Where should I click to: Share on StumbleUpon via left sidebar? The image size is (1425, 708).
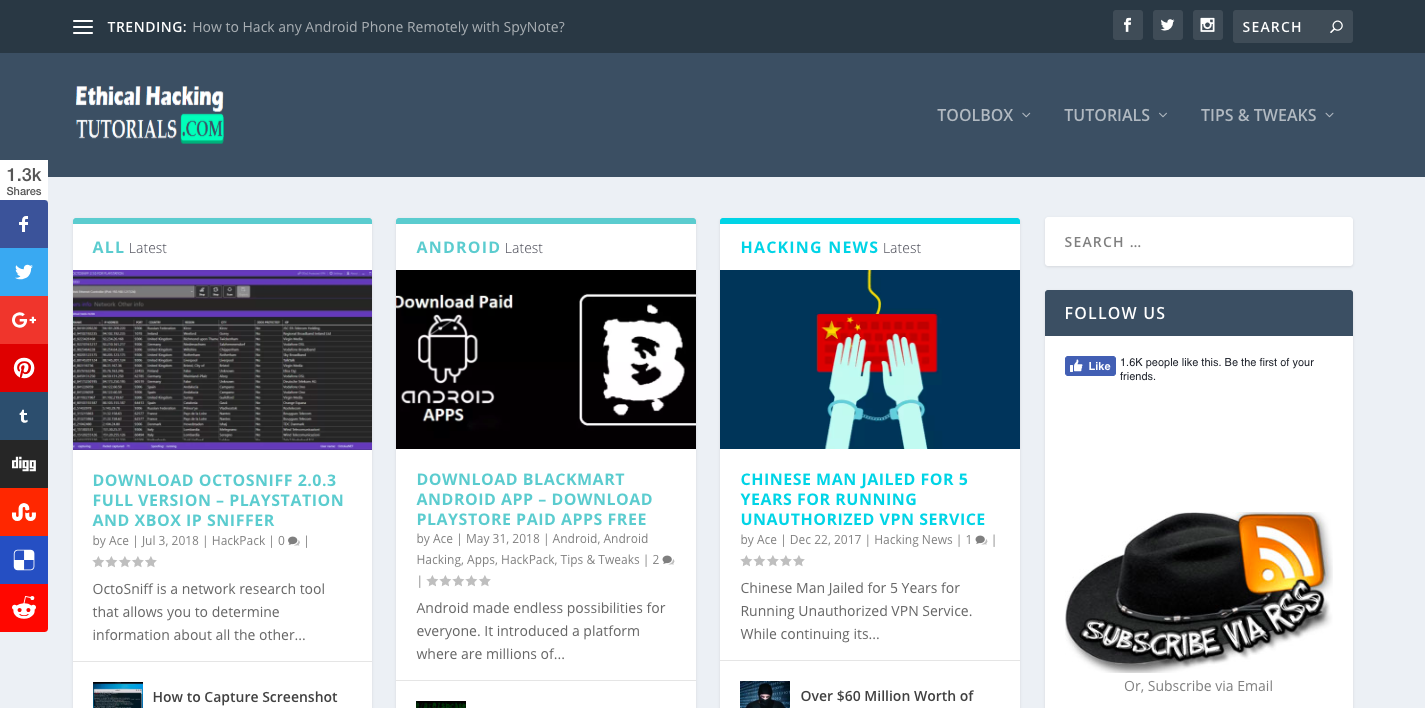coord(24,512)
